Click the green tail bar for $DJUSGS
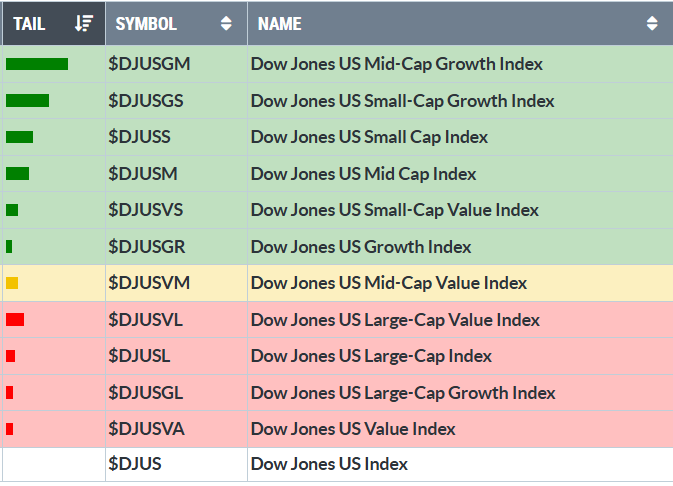This screenshot has height=486, width=673. [27, 100]
